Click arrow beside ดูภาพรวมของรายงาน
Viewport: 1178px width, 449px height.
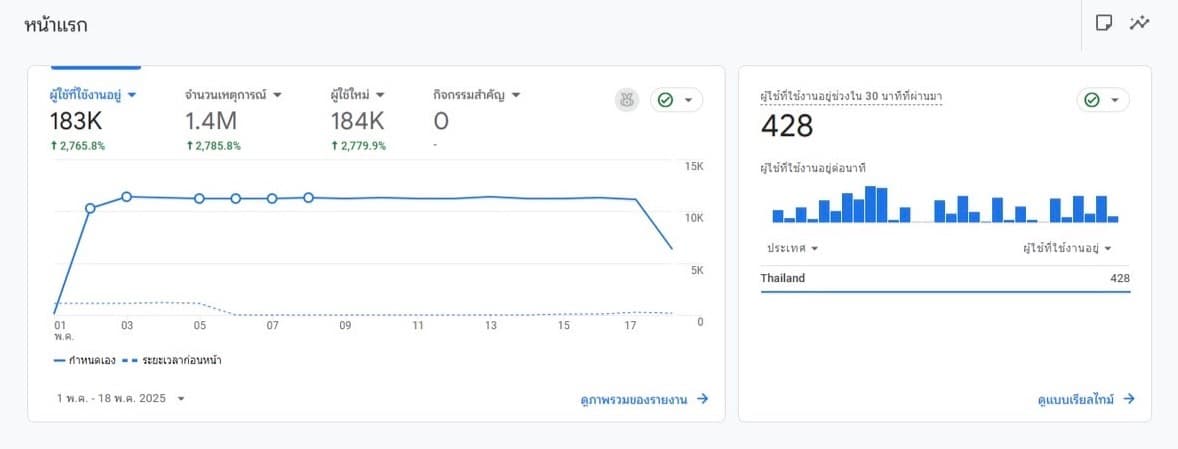(703, 399)
